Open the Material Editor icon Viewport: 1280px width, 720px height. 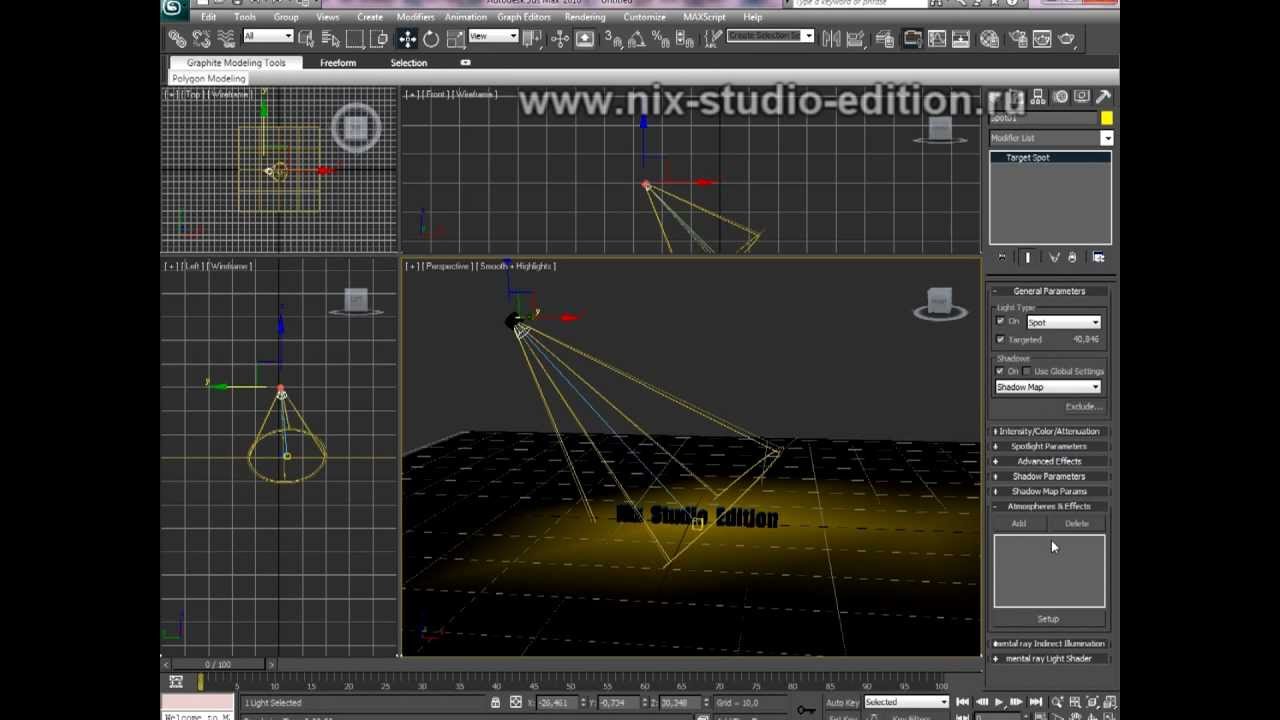pyautogui.click(x=989, y=39)
